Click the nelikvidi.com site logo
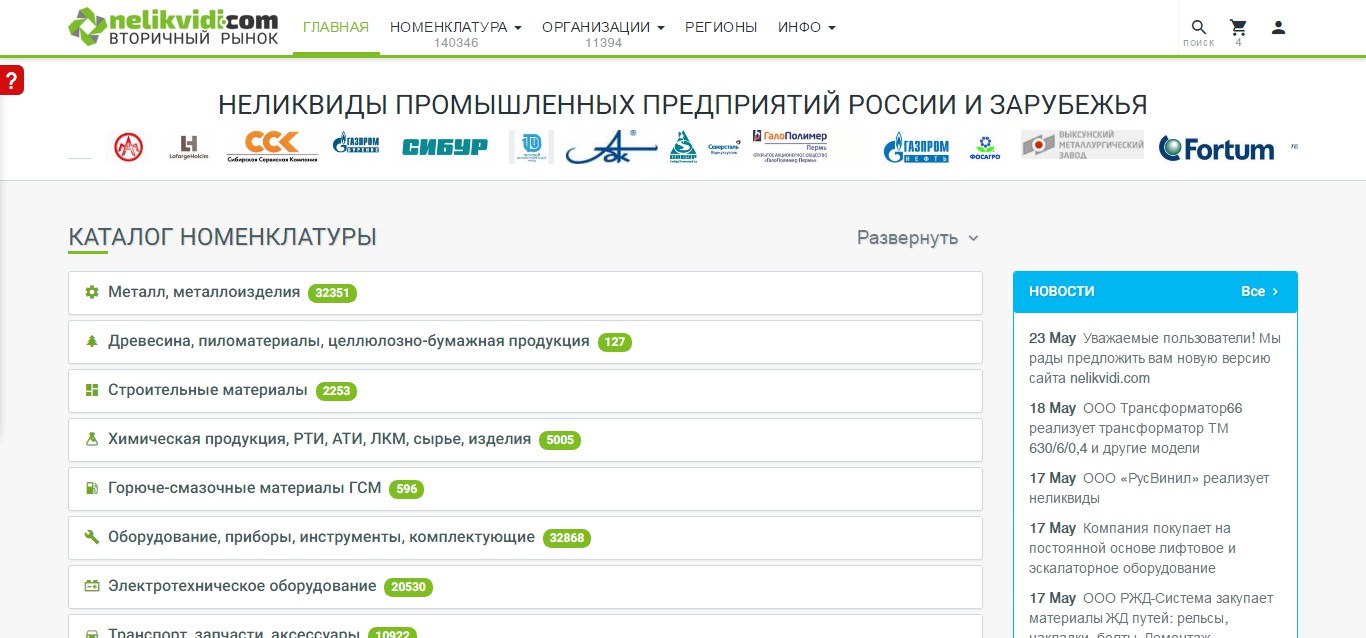This screenshot has width=1366, height=638. (174, 27)
